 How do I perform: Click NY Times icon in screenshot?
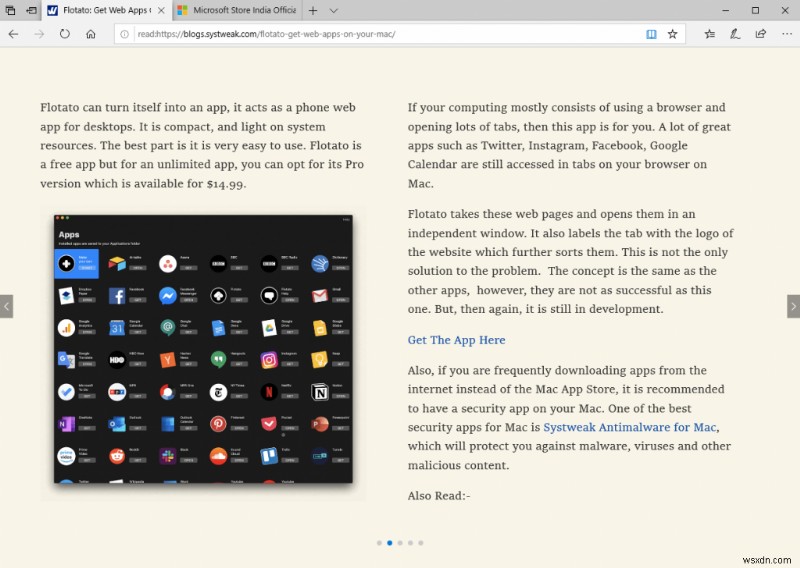(218, 392)
